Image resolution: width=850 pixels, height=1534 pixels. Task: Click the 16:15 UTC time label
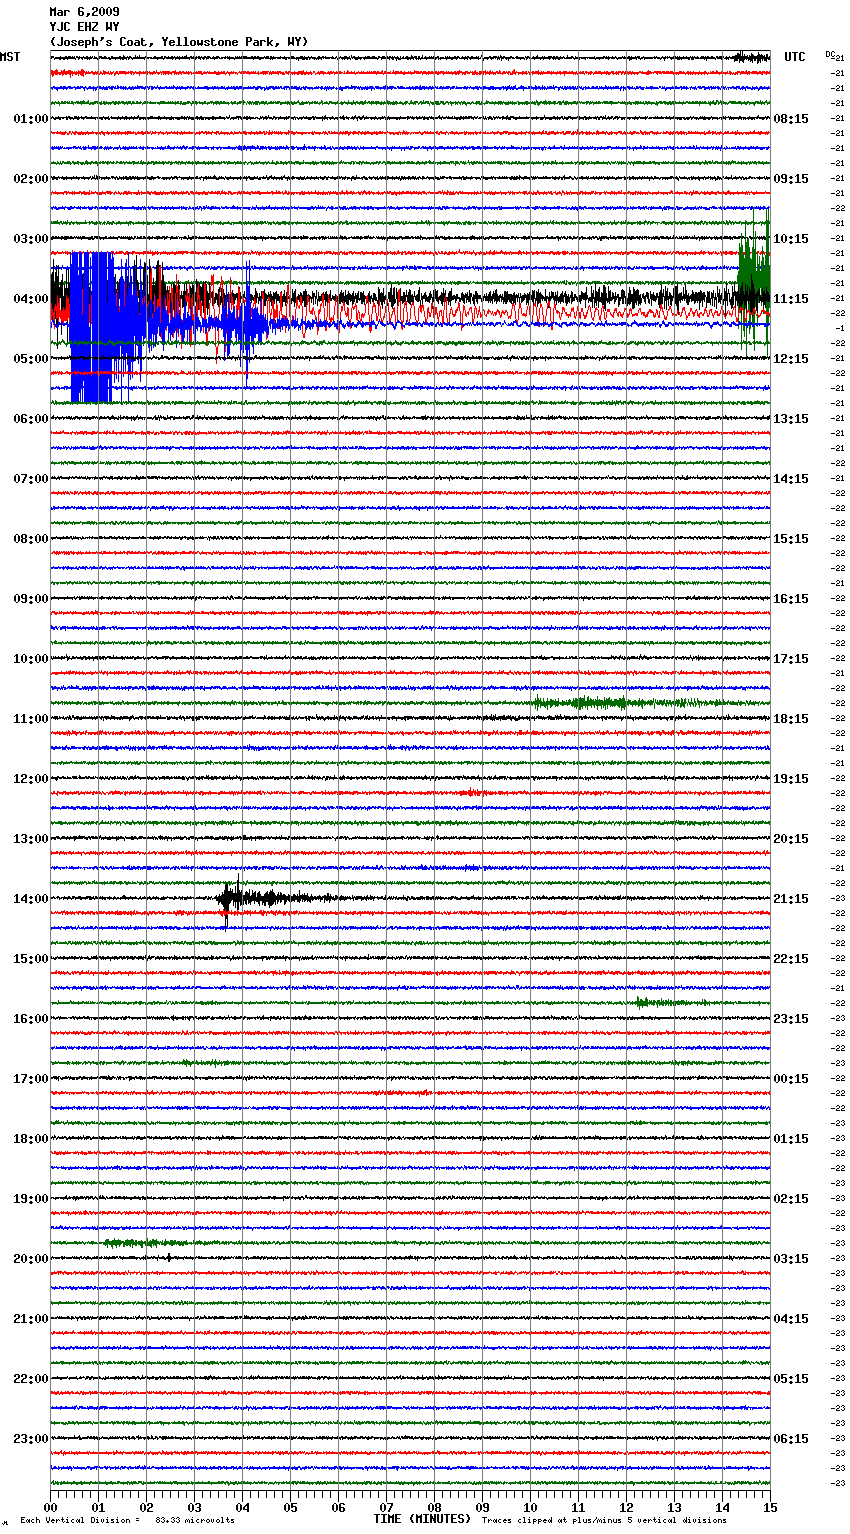coord(791,599)
